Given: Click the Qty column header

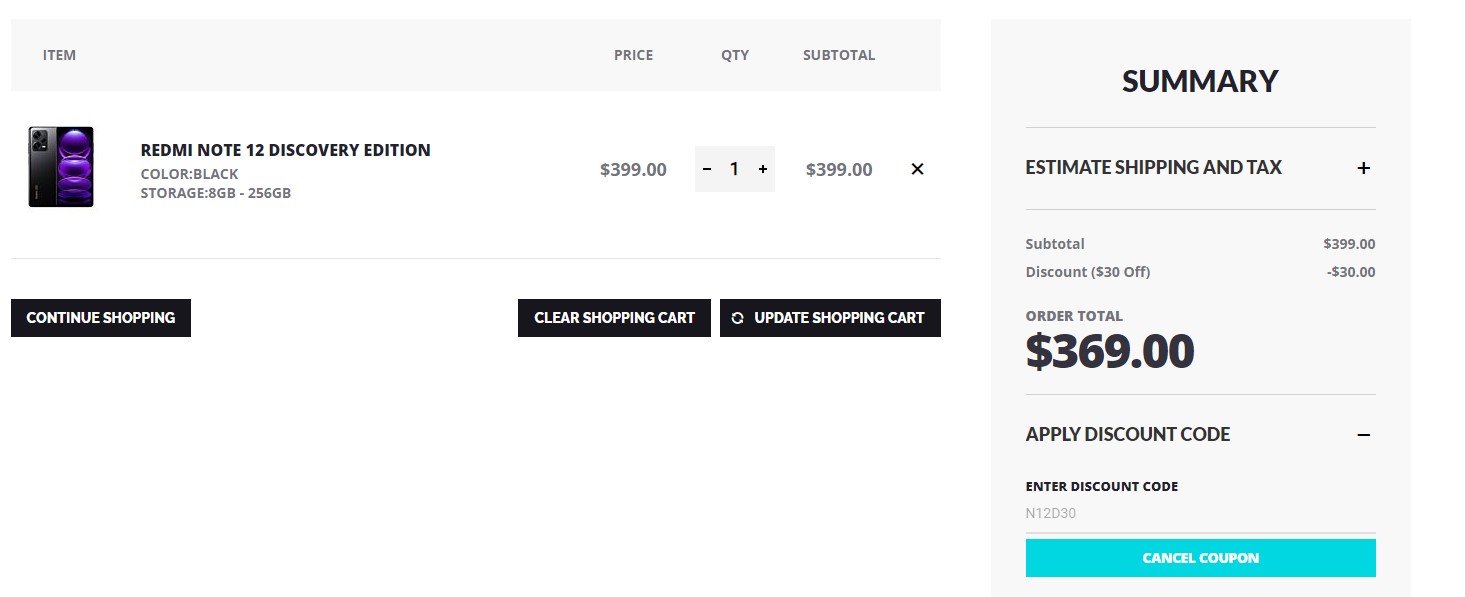Looking at the screenshot, I should pos(734,55).
